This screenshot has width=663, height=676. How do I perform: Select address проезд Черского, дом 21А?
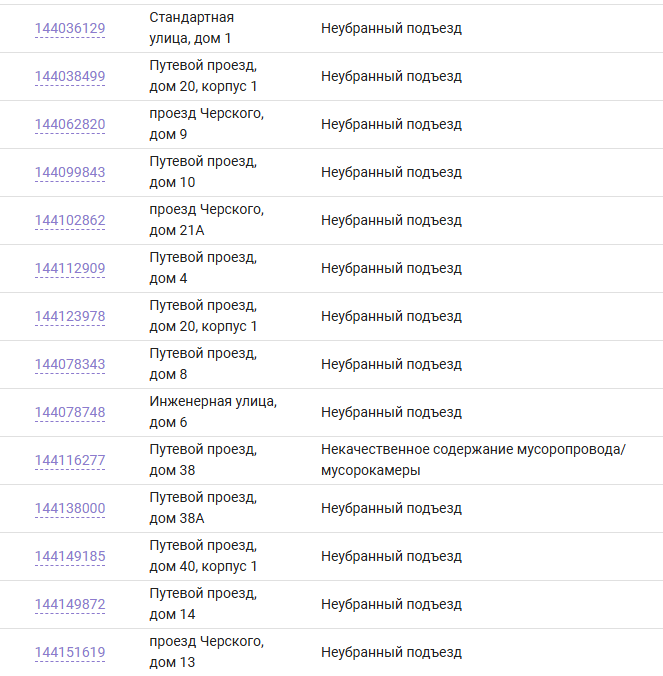206,220
